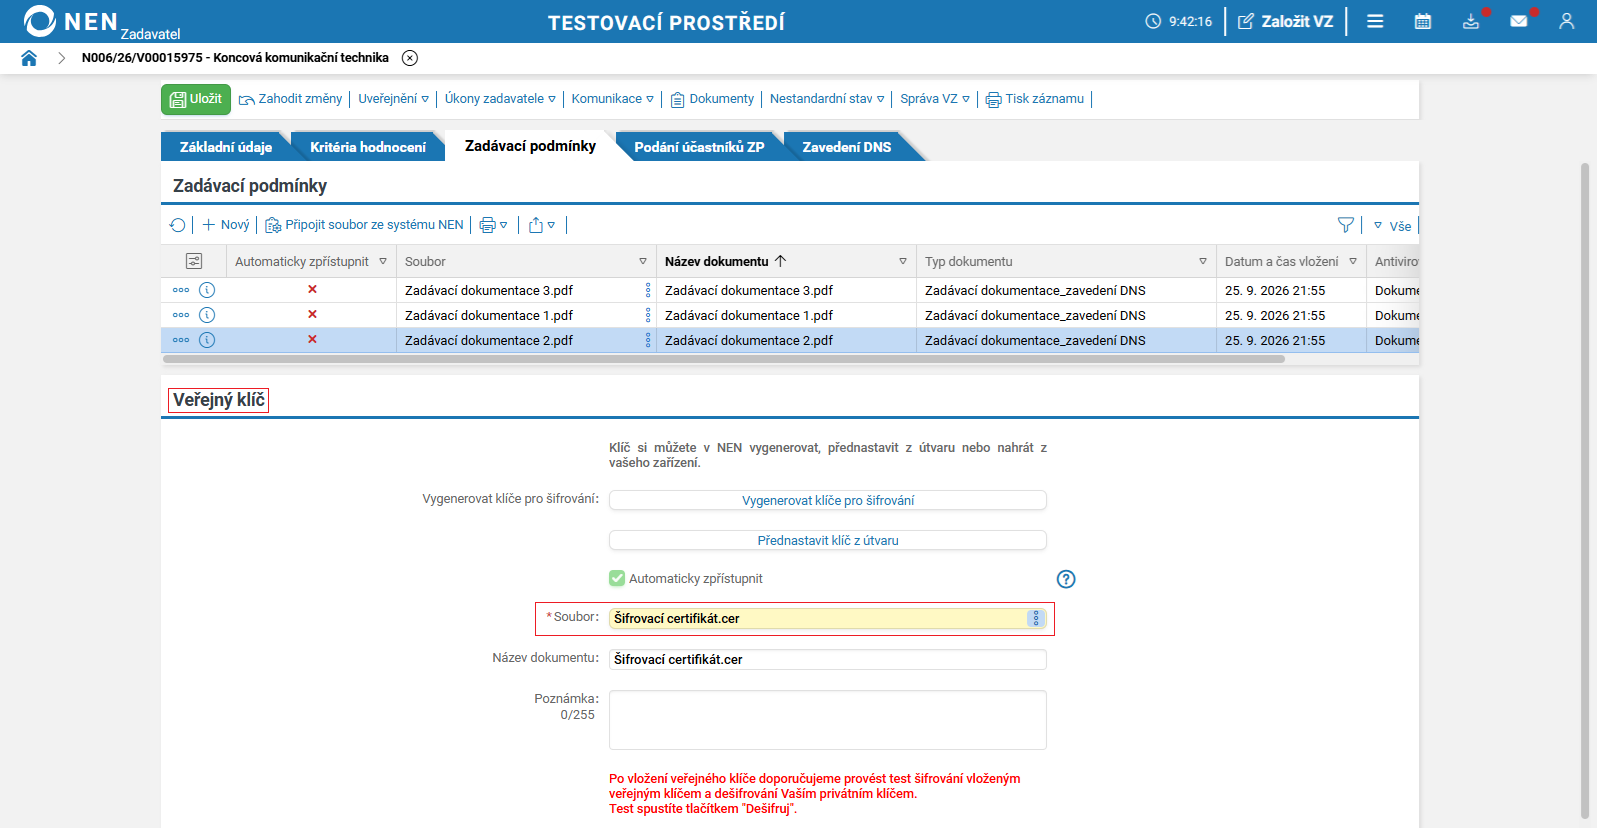Switch to the Zavedení DNS tab
The width and height of the screenshot is (1597, 828).
click(847, 147)
